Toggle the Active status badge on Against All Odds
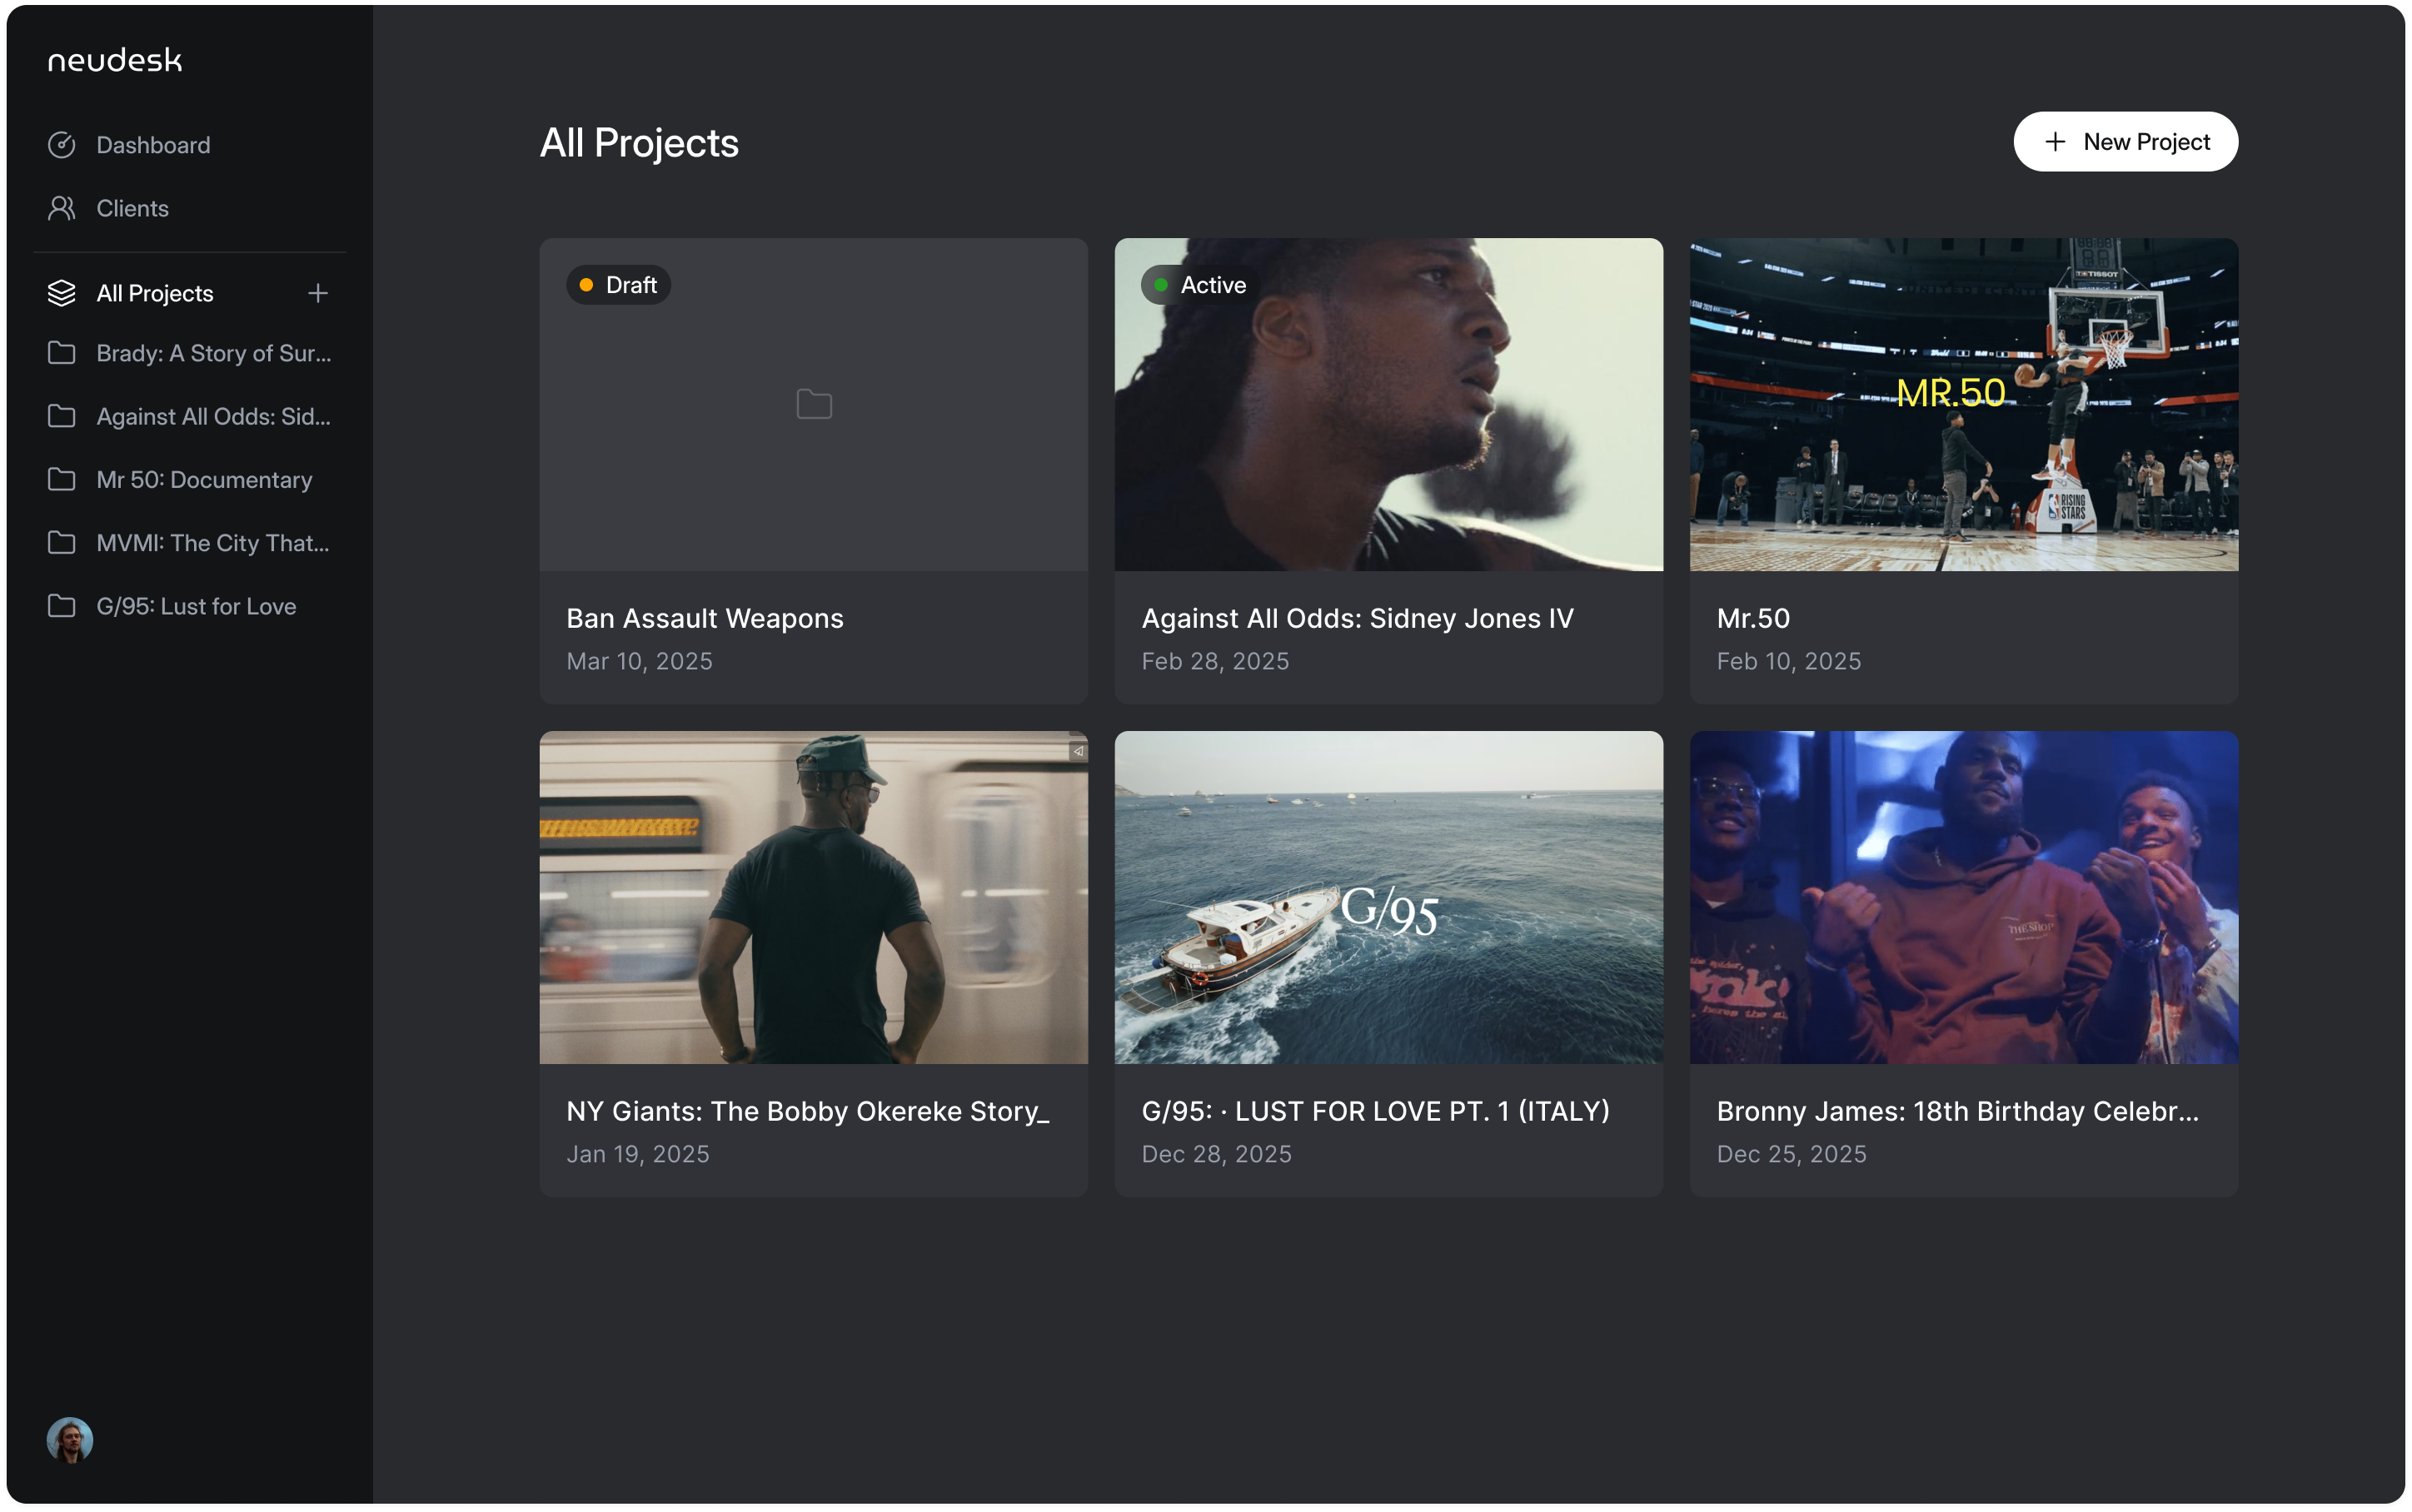Viewport: 2412px width, 1512px height. (1201, 284)
